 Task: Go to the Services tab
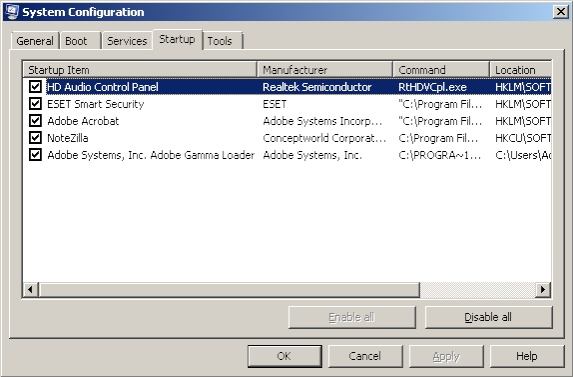coord(127,41)
